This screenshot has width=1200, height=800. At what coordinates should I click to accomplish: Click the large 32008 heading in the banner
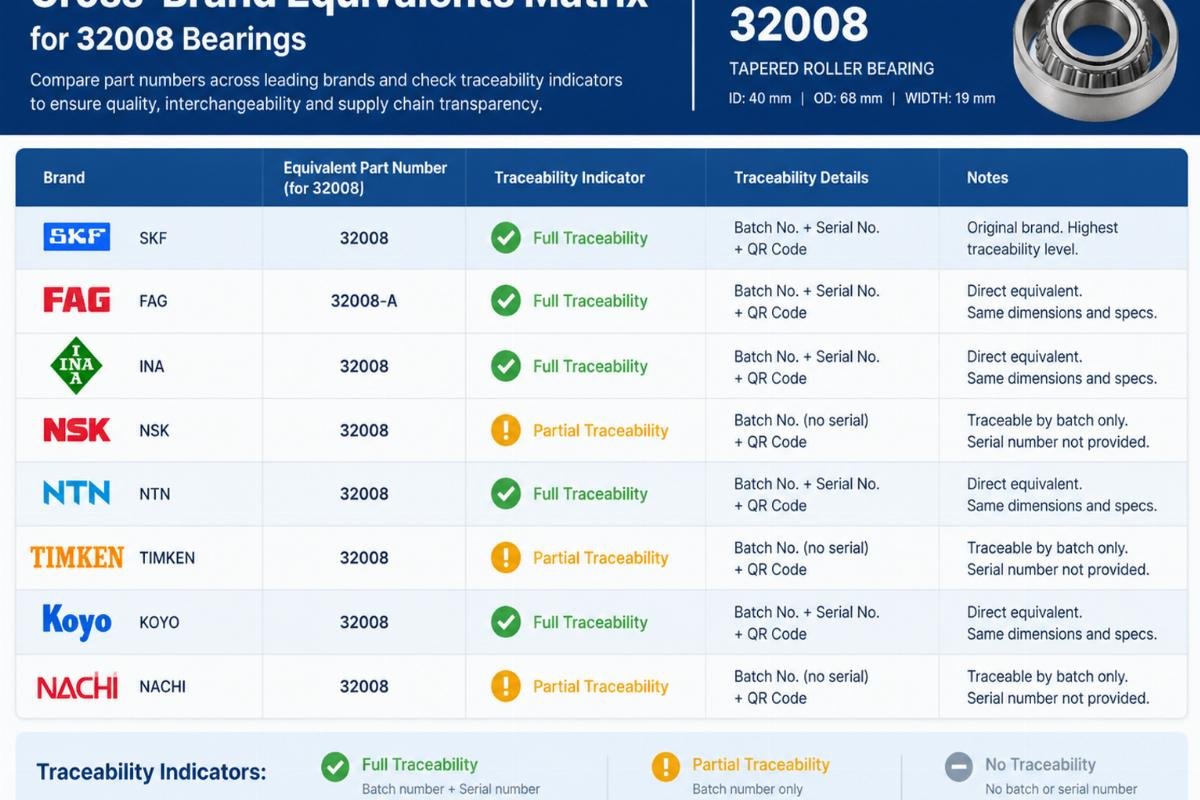(799, 24)
